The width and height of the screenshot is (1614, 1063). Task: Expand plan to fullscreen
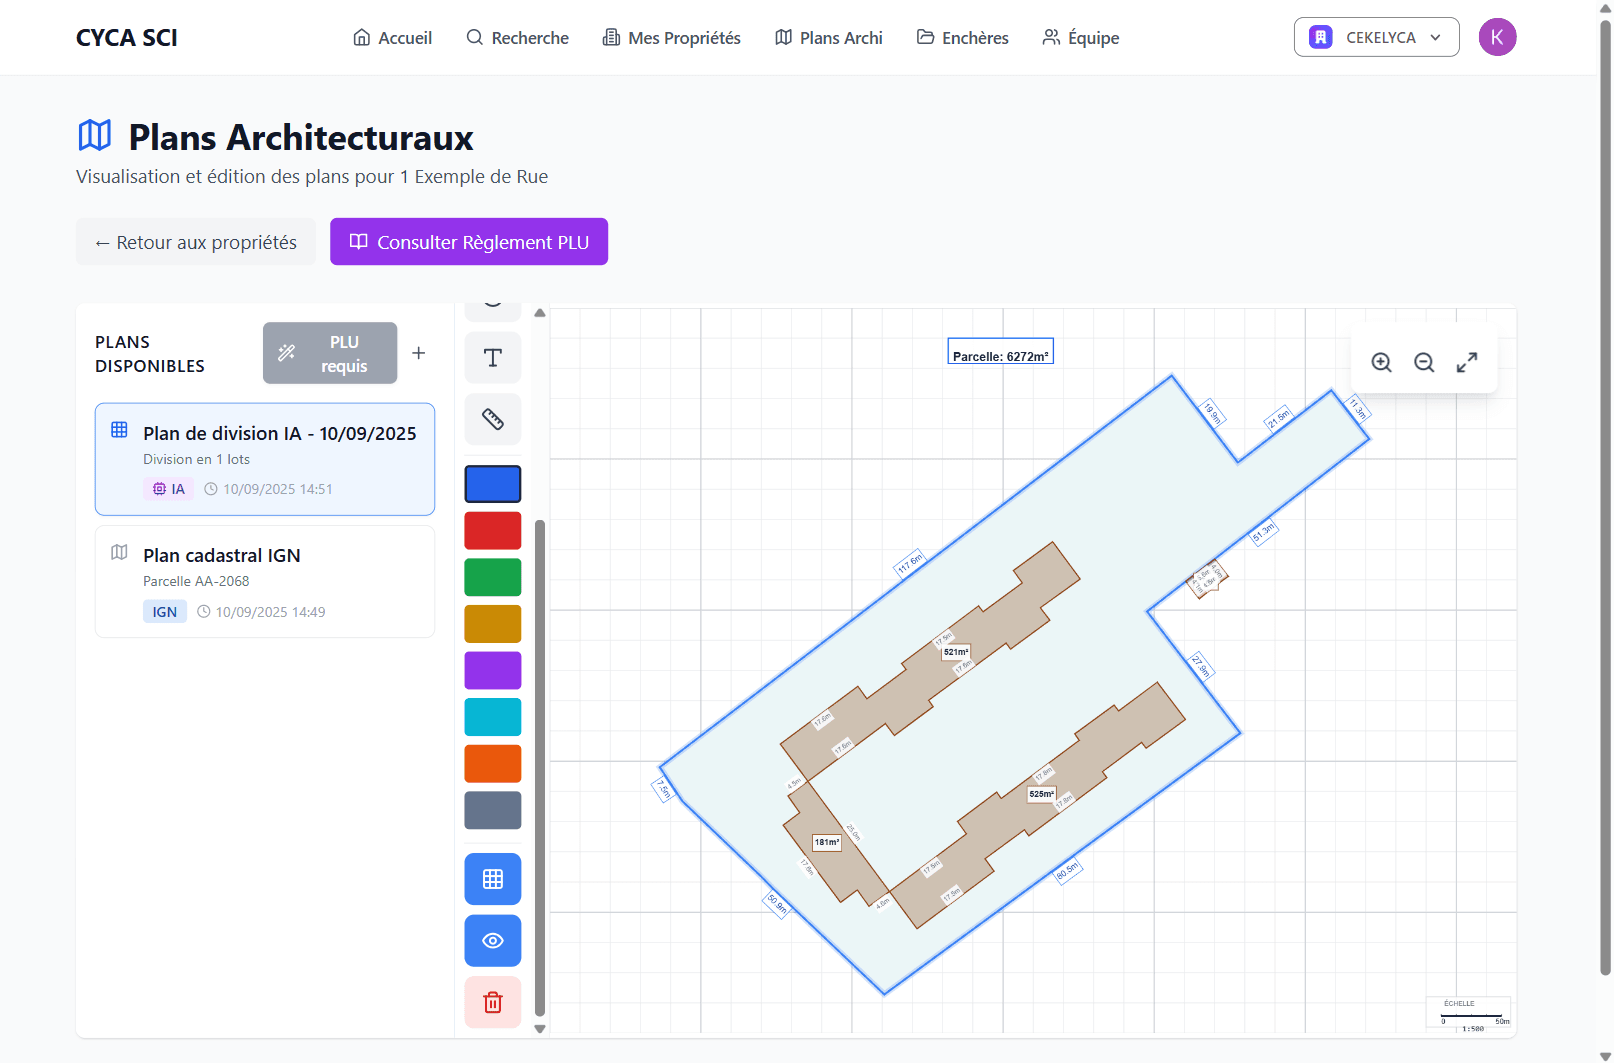pos(1467,362)
